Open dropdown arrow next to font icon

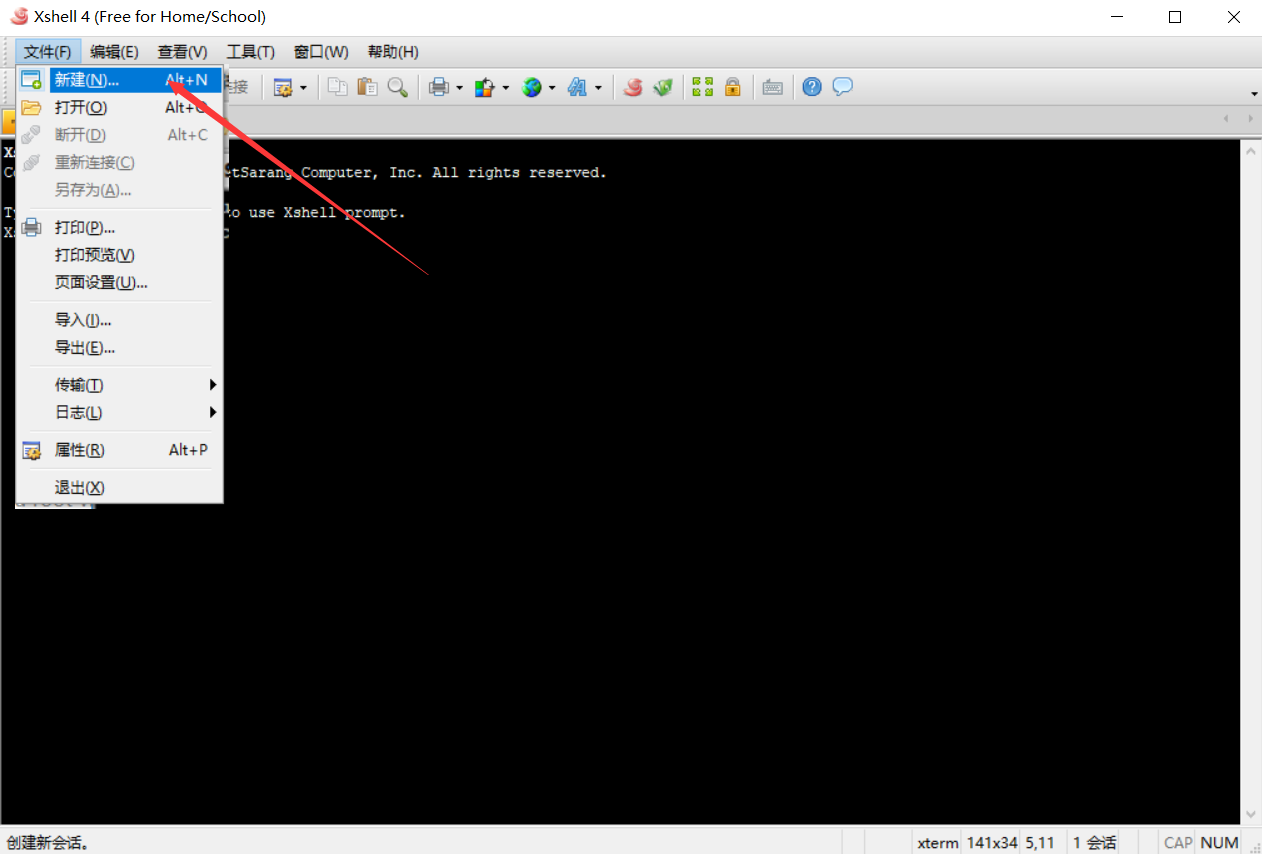598,88
